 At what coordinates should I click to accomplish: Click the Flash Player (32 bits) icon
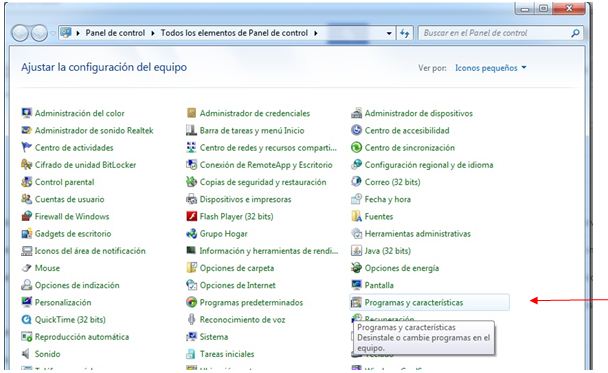point(192,216)
